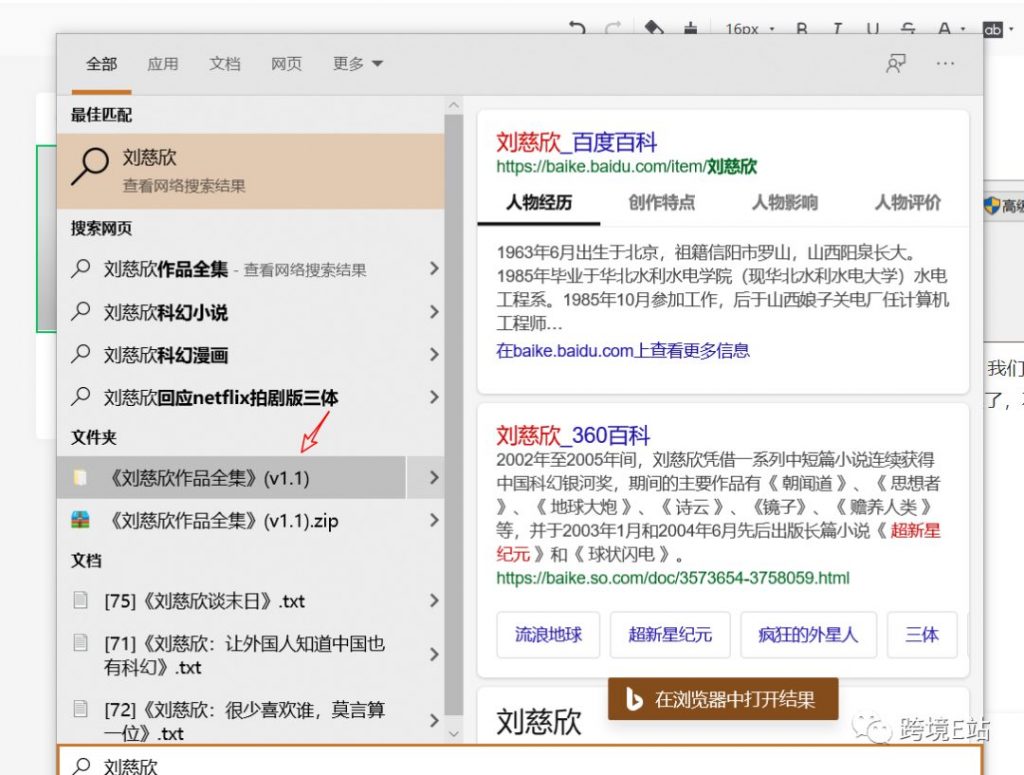This screenshot has height=775, width=1024.
Task: Expand arrow for the [72] txt document
Action: tap(434, 720)
